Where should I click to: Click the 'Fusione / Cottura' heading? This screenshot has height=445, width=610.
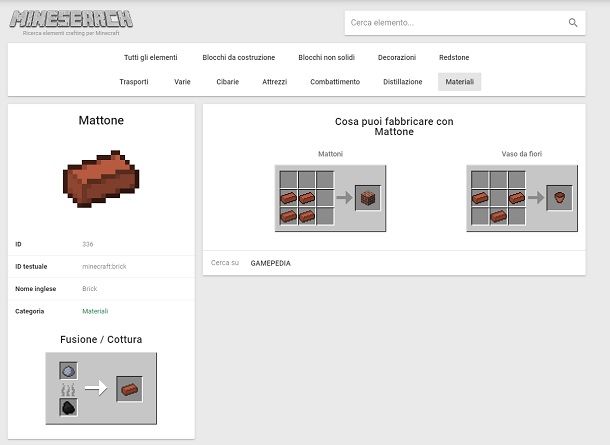click(x=101, y=340)
